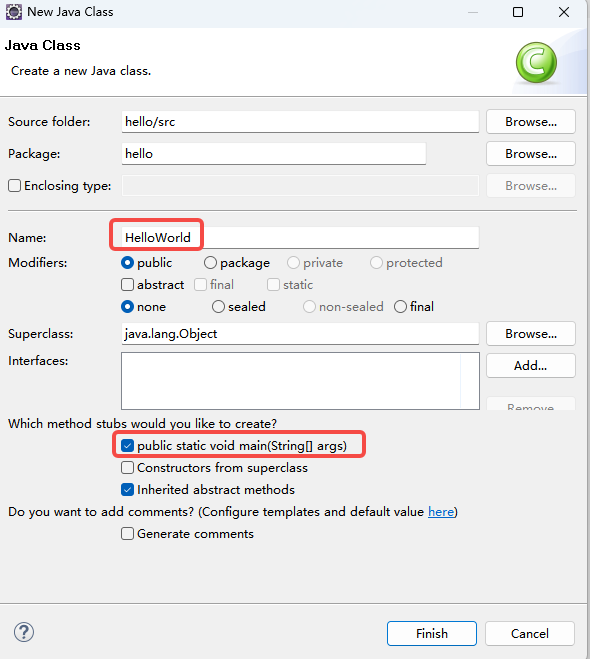Click into the Package field
The height and width of the screenshot is (659, 590).
coord(274,153)
